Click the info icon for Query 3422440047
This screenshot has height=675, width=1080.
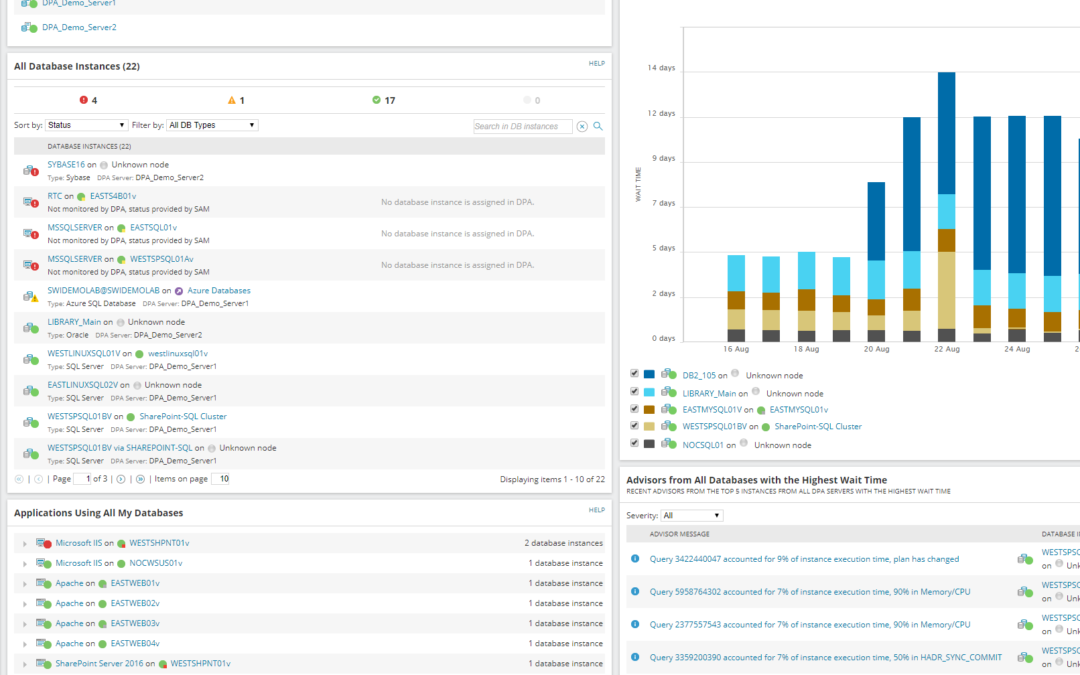tap(635, 559)
